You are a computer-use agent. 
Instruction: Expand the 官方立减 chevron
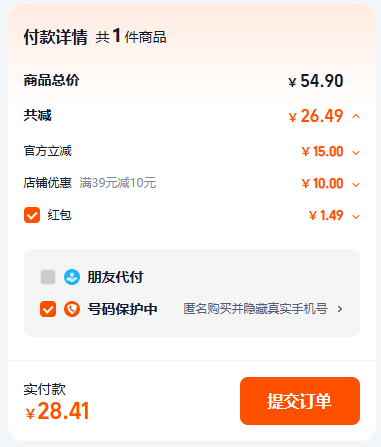356,153
